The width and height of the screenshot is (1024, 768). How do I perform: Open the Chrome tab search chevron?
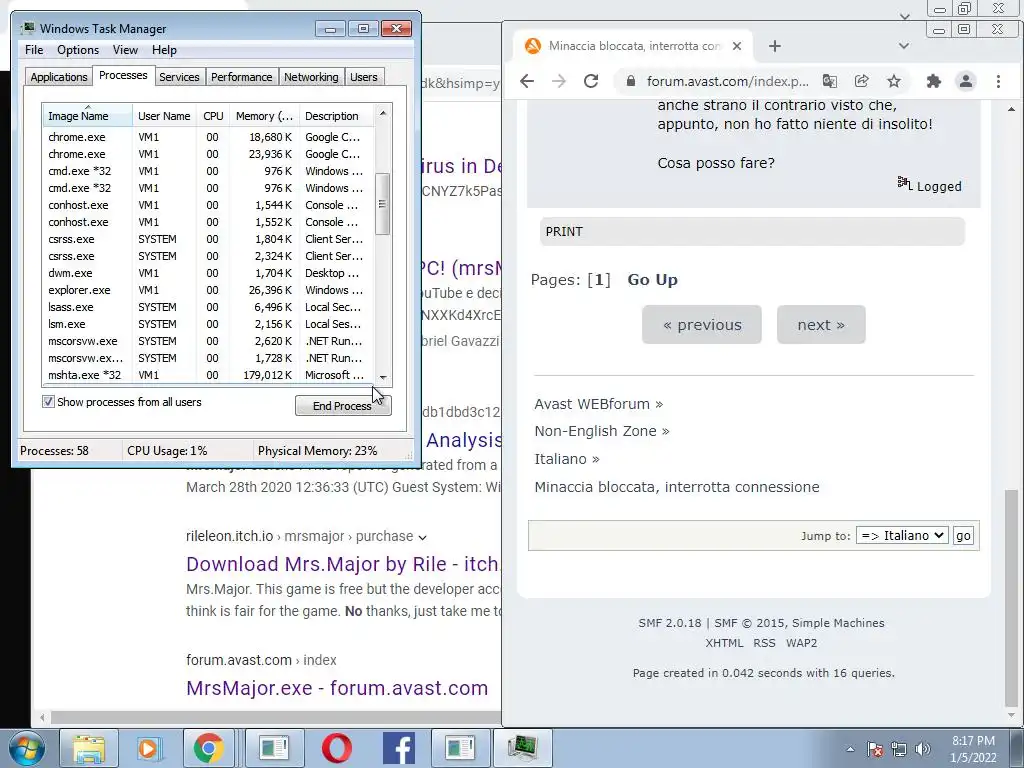(x=904, y=46)
